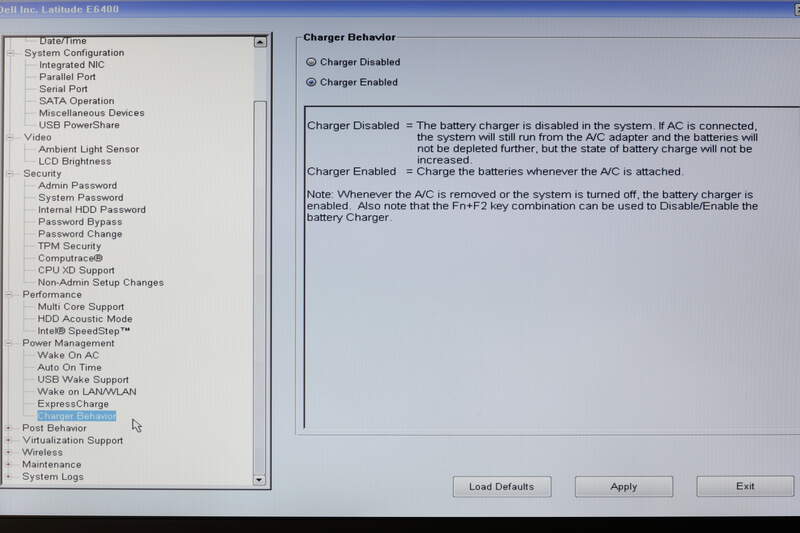
Task: Collapse the Video tree node
Action: coord(11,137)
